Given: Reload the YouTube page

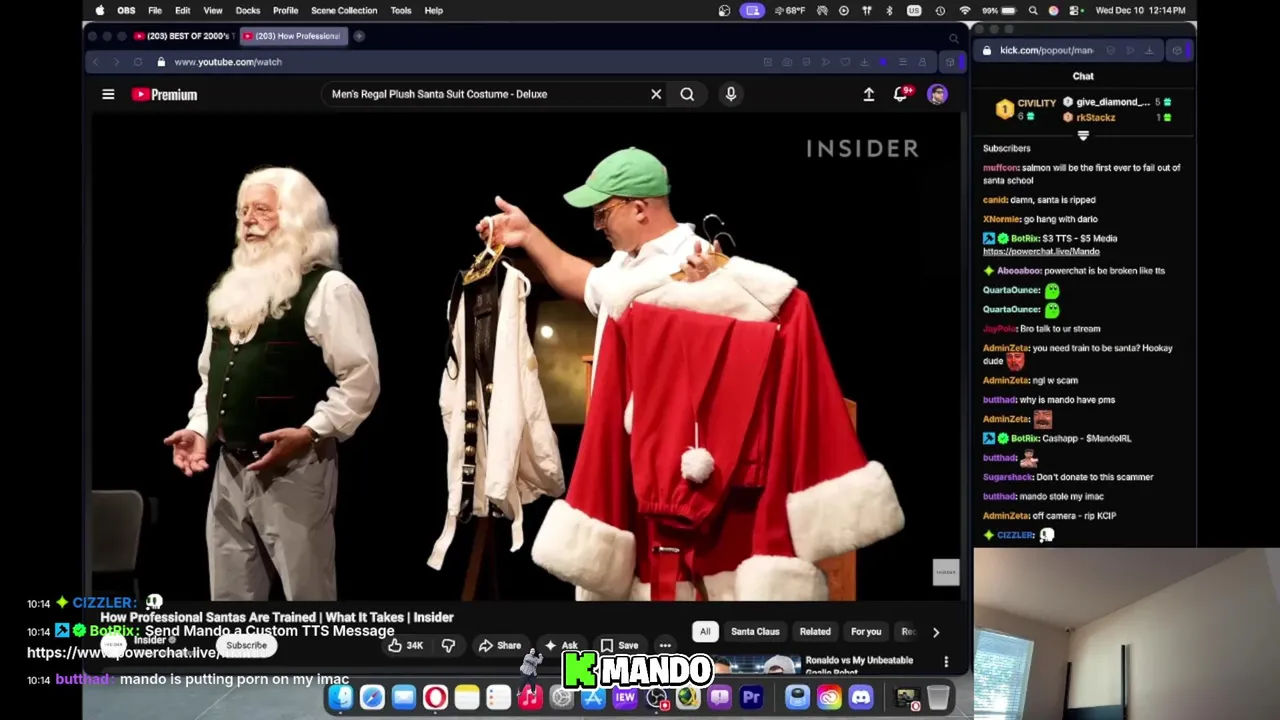Looking at the screenshot, I should tap(138, 62).
